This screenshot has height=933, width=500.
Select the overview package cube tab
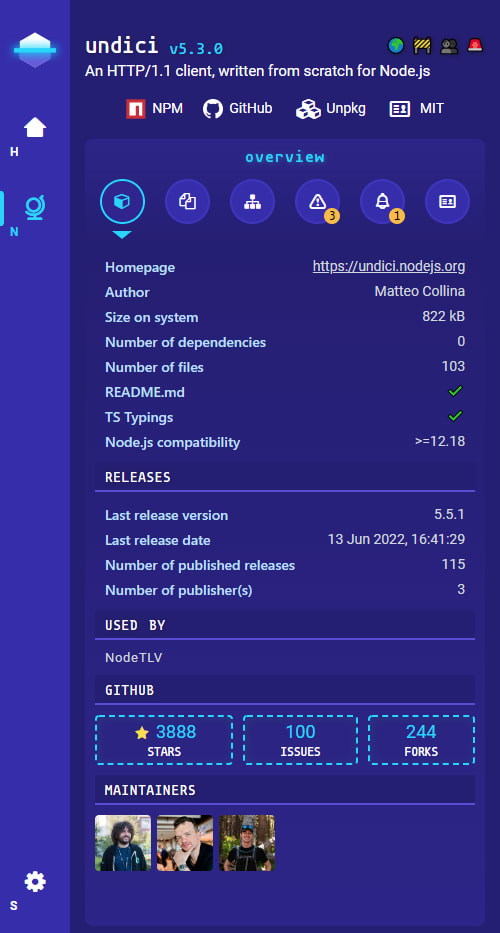click(x=122, y=202)
